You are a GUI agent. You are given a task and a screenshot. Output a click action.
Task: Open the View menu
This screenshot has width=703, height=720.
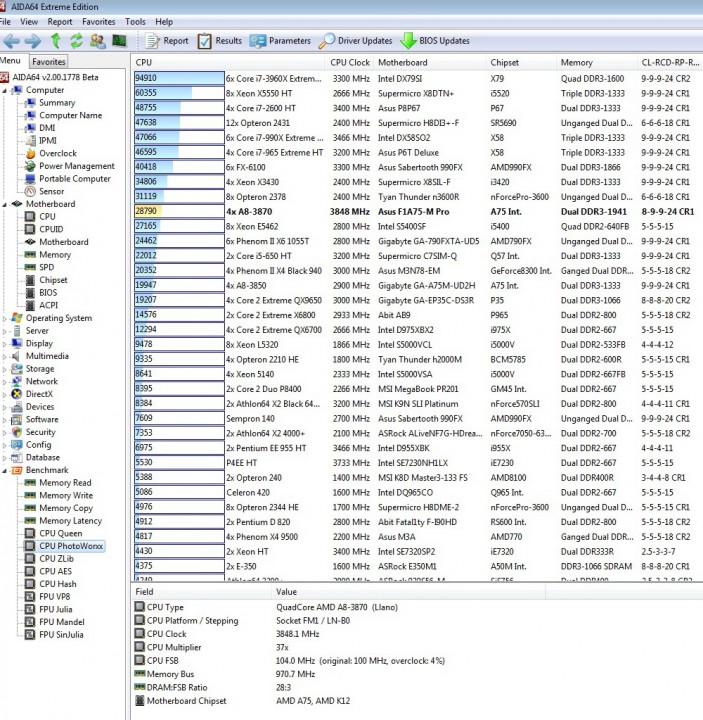(x=29, y=22)
